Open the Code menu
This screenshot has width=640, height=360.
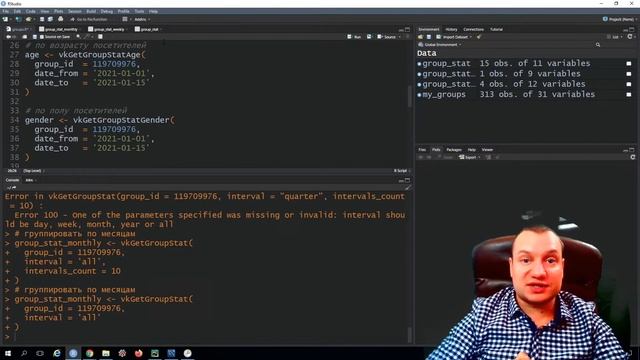pyautogui.click(x=31, y=11)
